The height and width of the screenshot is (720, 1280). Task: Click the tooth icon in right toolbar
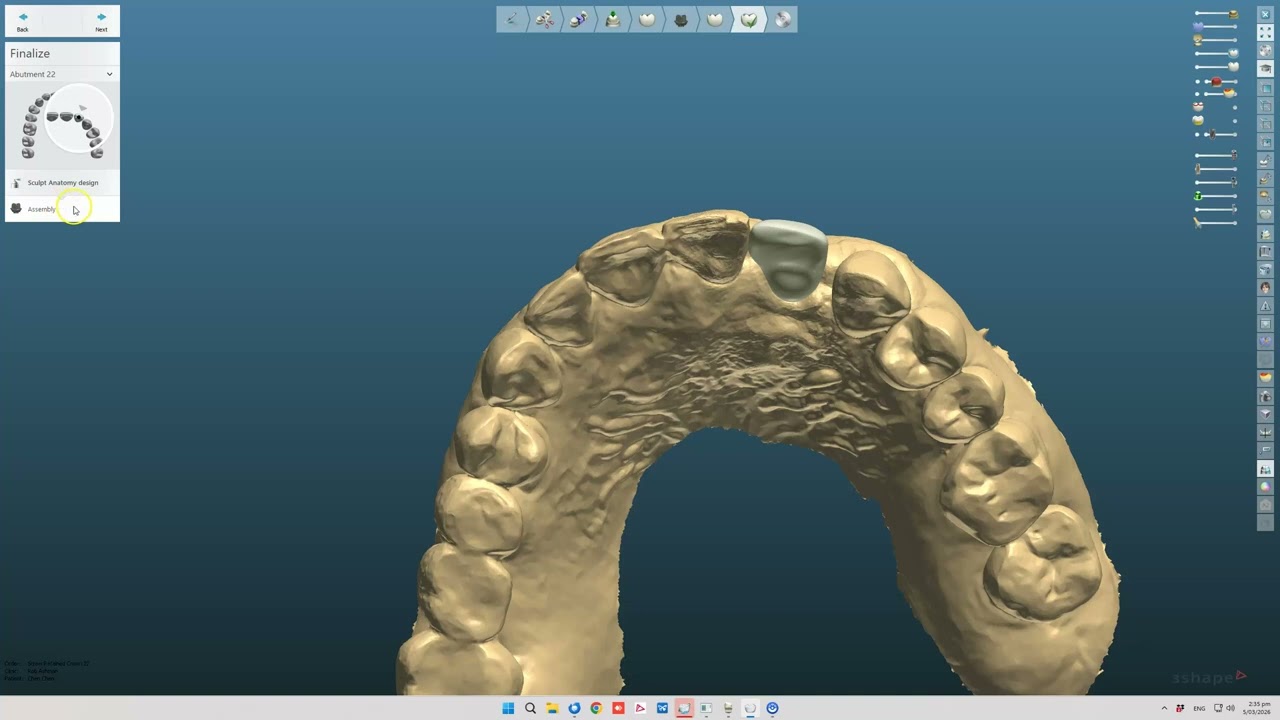point(1265,213)
